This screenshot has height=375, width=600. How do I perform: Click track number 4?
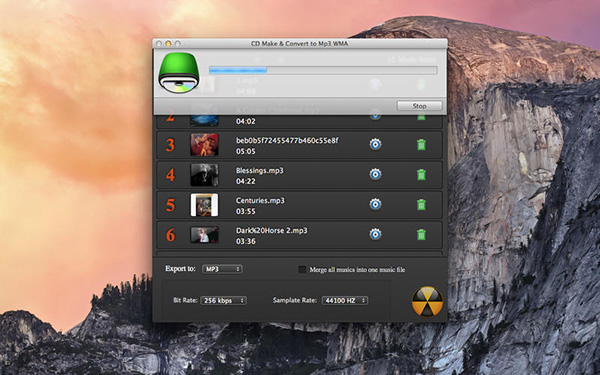(x=170, y=175)
